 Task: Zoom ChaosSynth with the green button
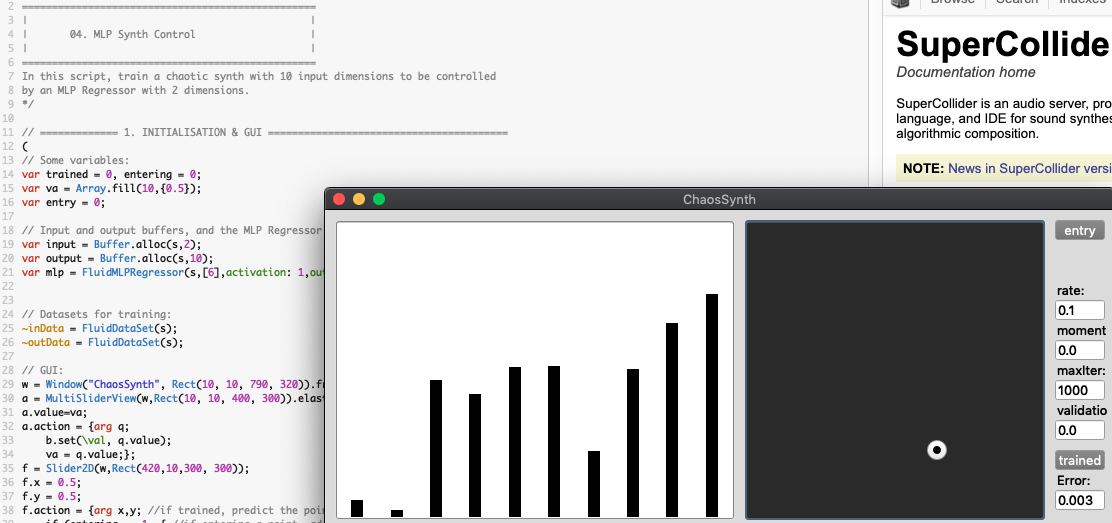[x=379, y=199]
